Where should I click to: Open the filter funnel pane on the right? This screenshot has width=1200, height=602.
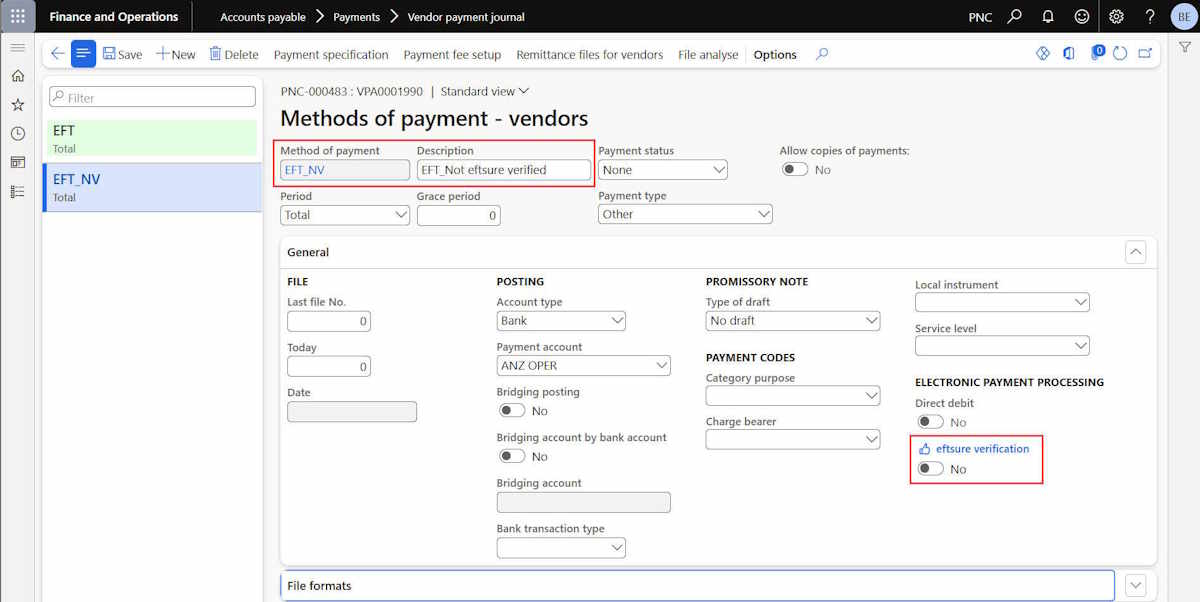point(1184,48)
